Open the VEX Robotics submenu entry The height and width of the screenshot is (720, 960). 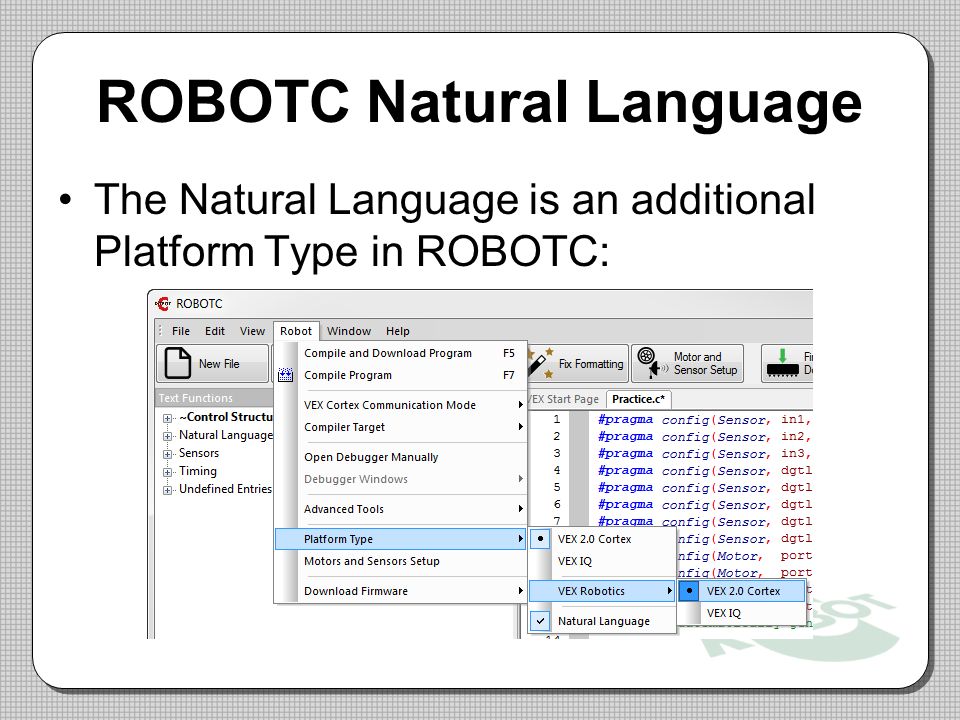(x=602, y=591)
